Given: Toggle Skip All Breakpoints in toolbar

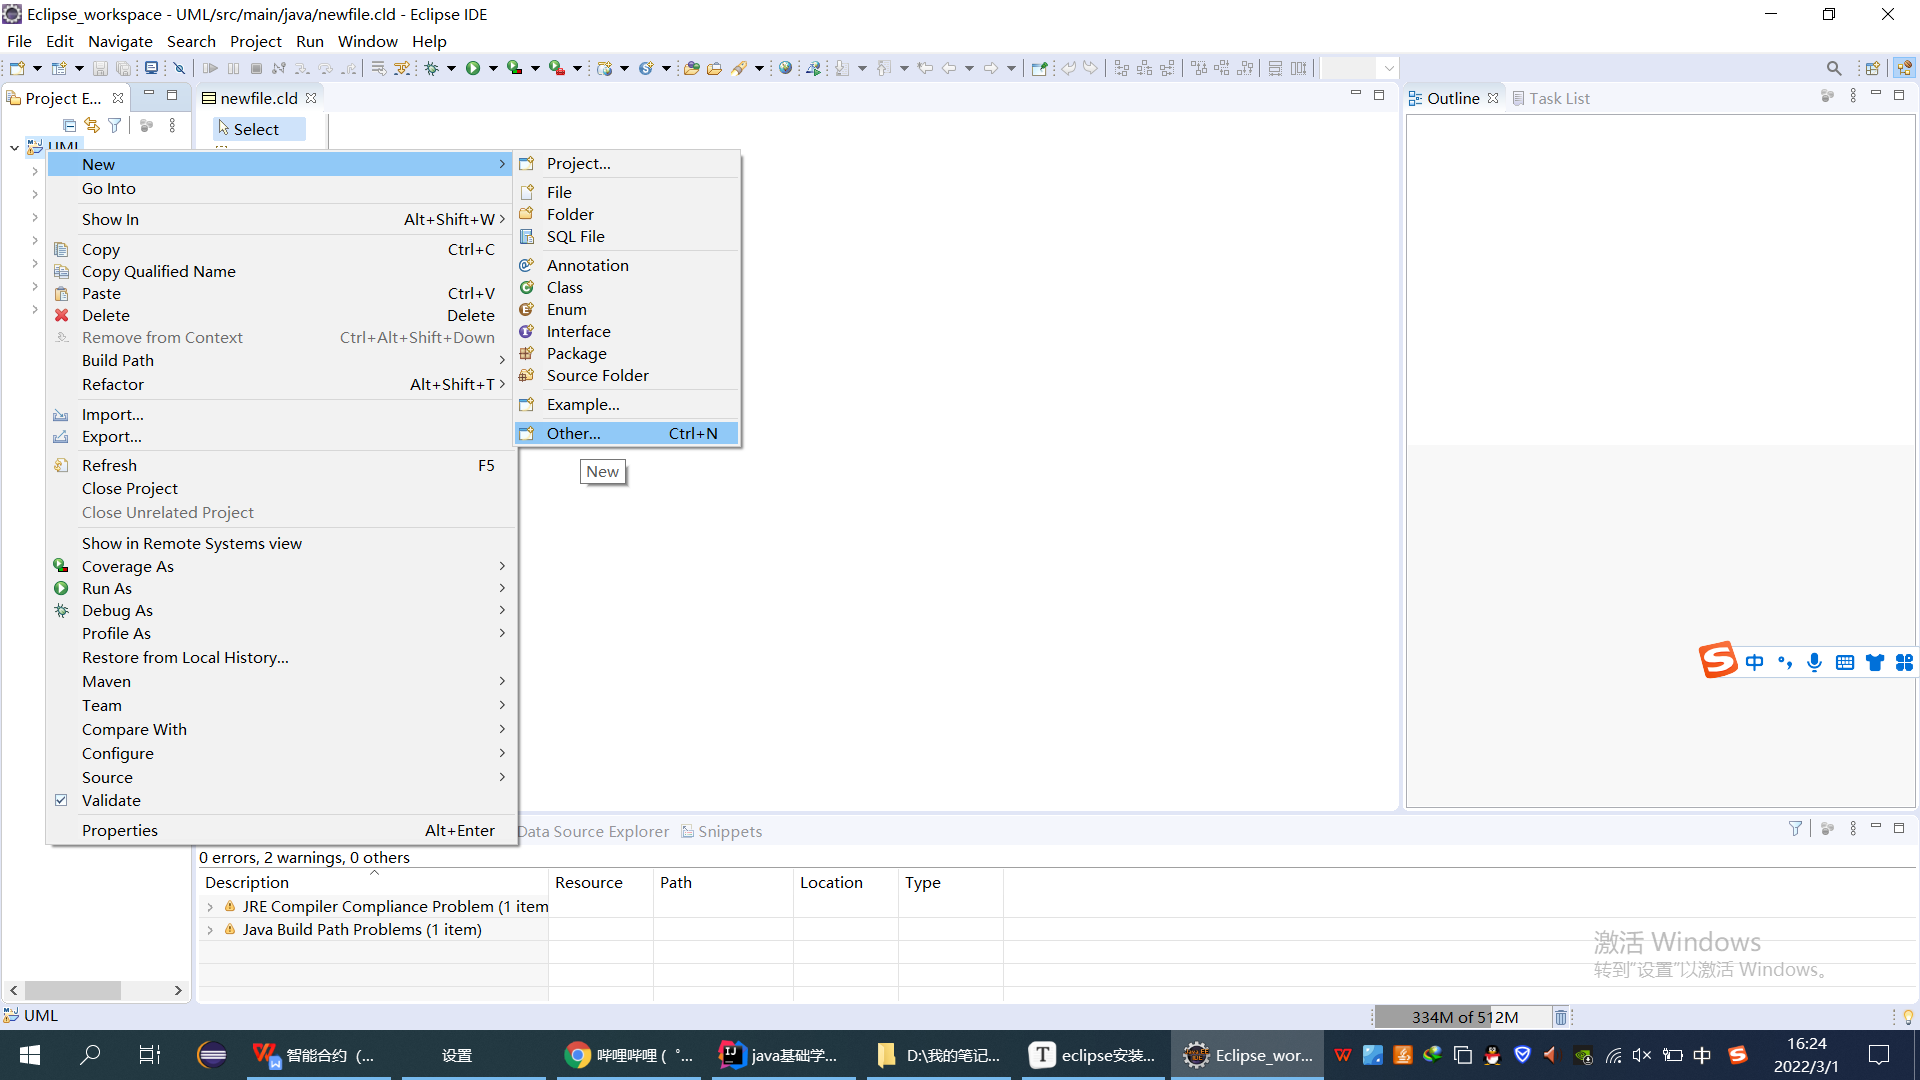Looking at the screenshot, I should 179,68.
